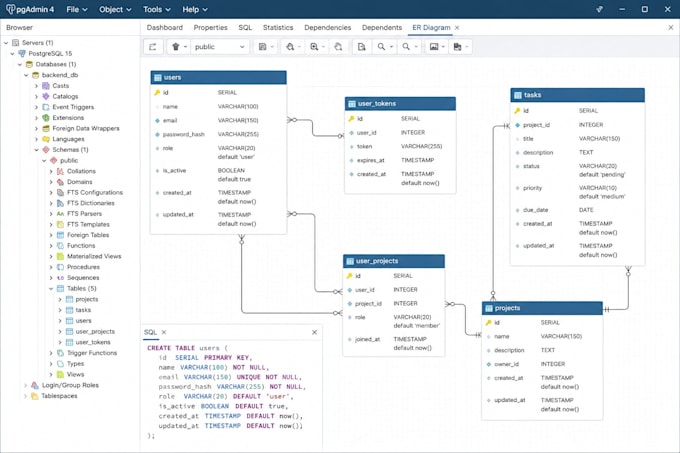Click the note icon right of public dropdown
The width and height of the screenshot is (680, 453).
point(262,47)
